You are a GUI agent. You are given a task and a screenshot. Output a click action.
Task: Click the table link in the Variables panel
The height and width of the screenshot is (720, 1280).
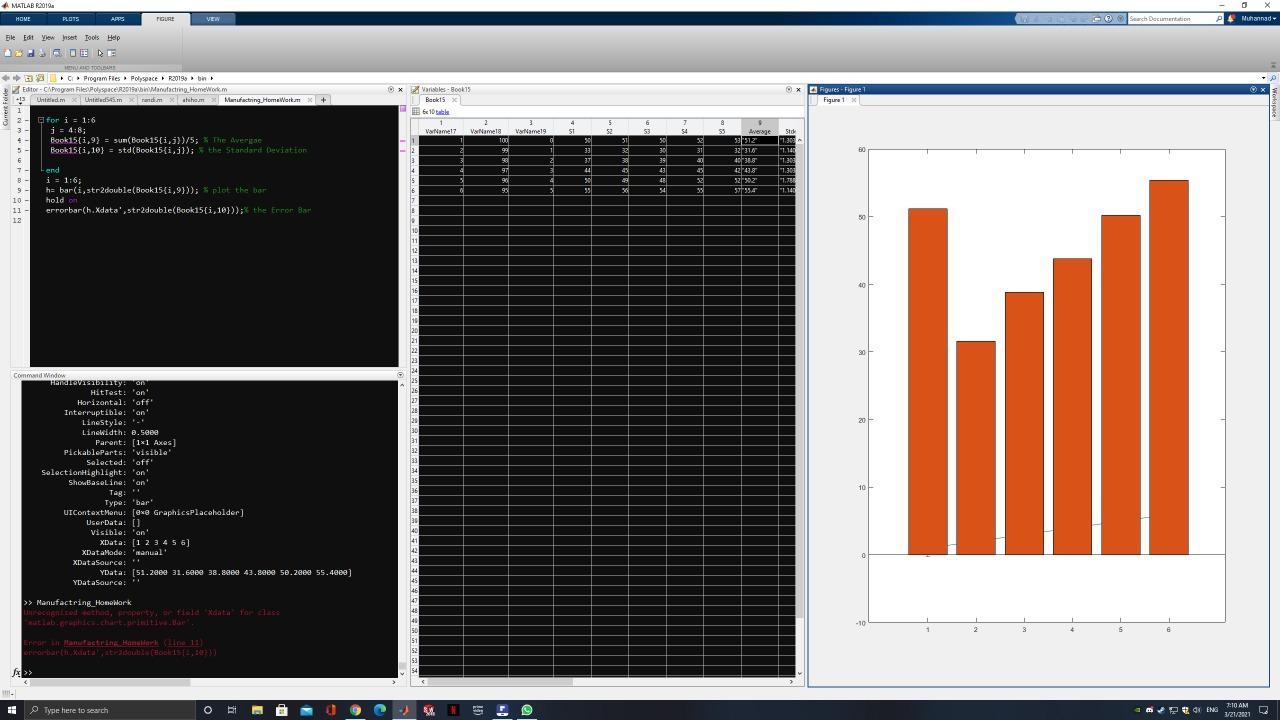(x=444, y=111)
